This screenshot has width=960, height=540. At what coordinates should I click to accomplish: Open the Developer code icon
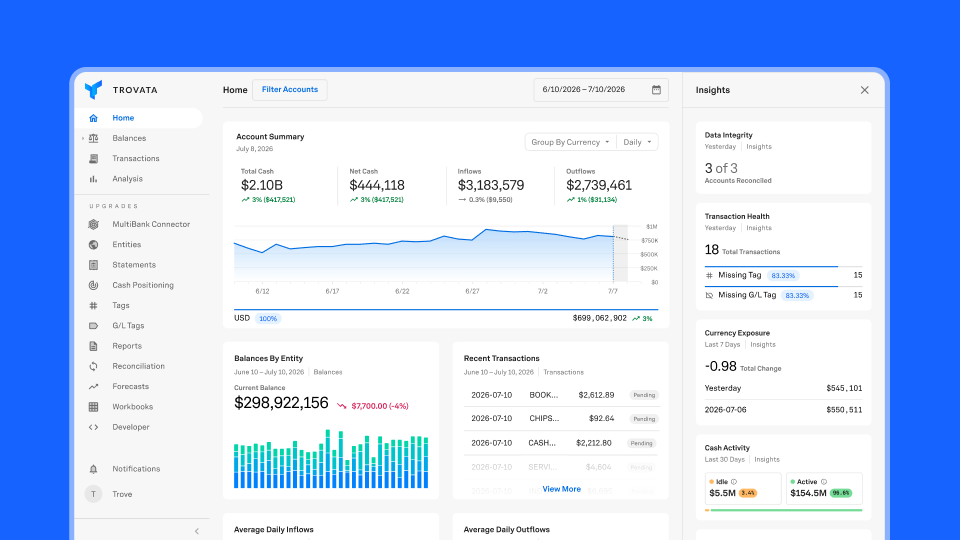point(93,427)
